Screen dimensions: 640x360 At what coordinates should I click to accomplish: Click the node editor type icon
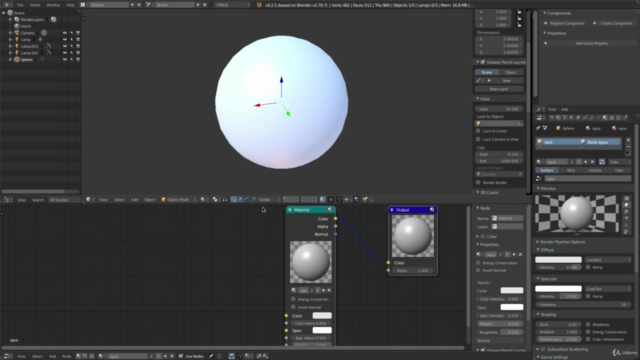7,356
